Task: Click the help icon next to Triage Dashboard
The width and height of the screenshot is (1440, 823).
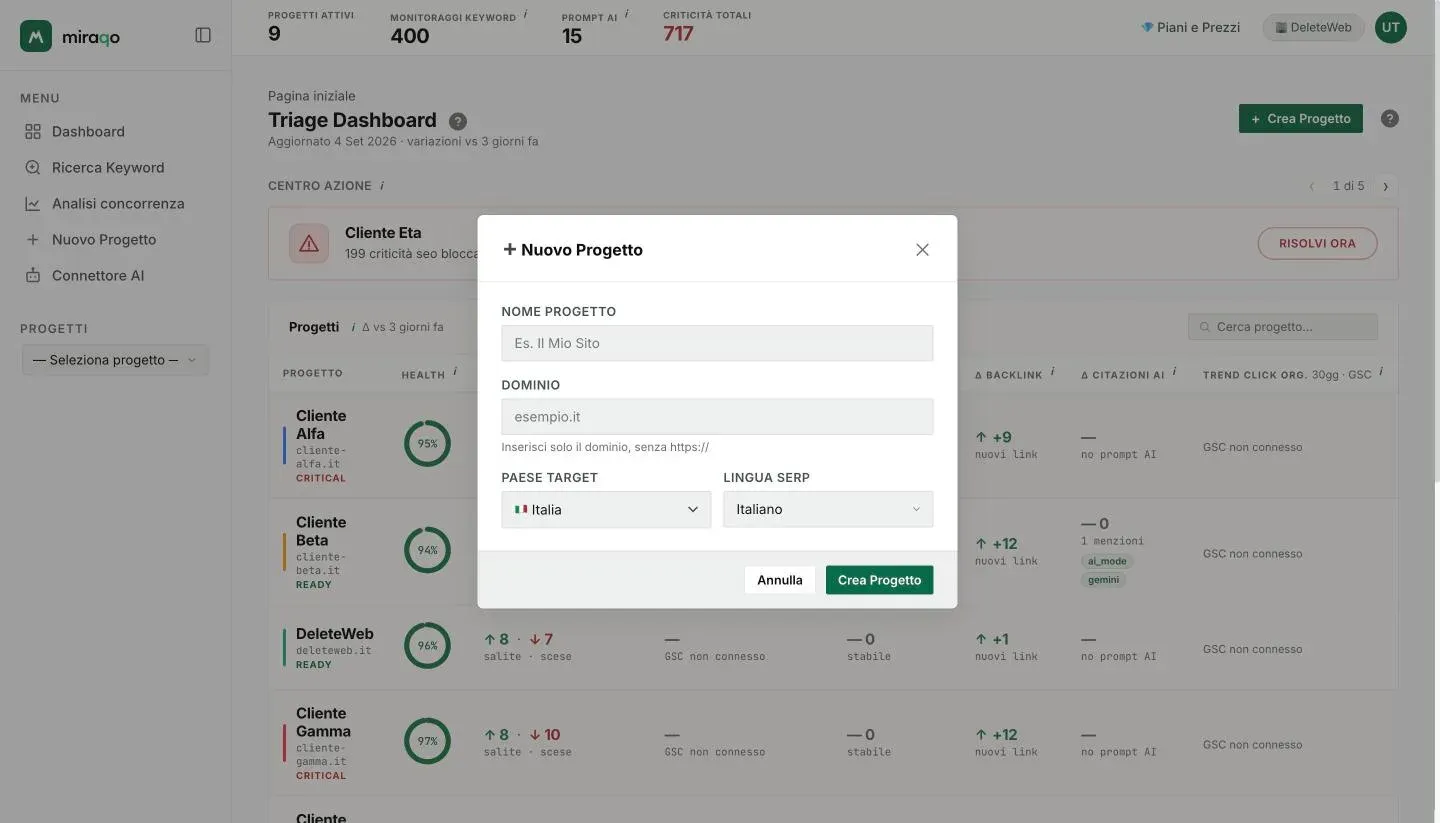Action: pos(458,121)
